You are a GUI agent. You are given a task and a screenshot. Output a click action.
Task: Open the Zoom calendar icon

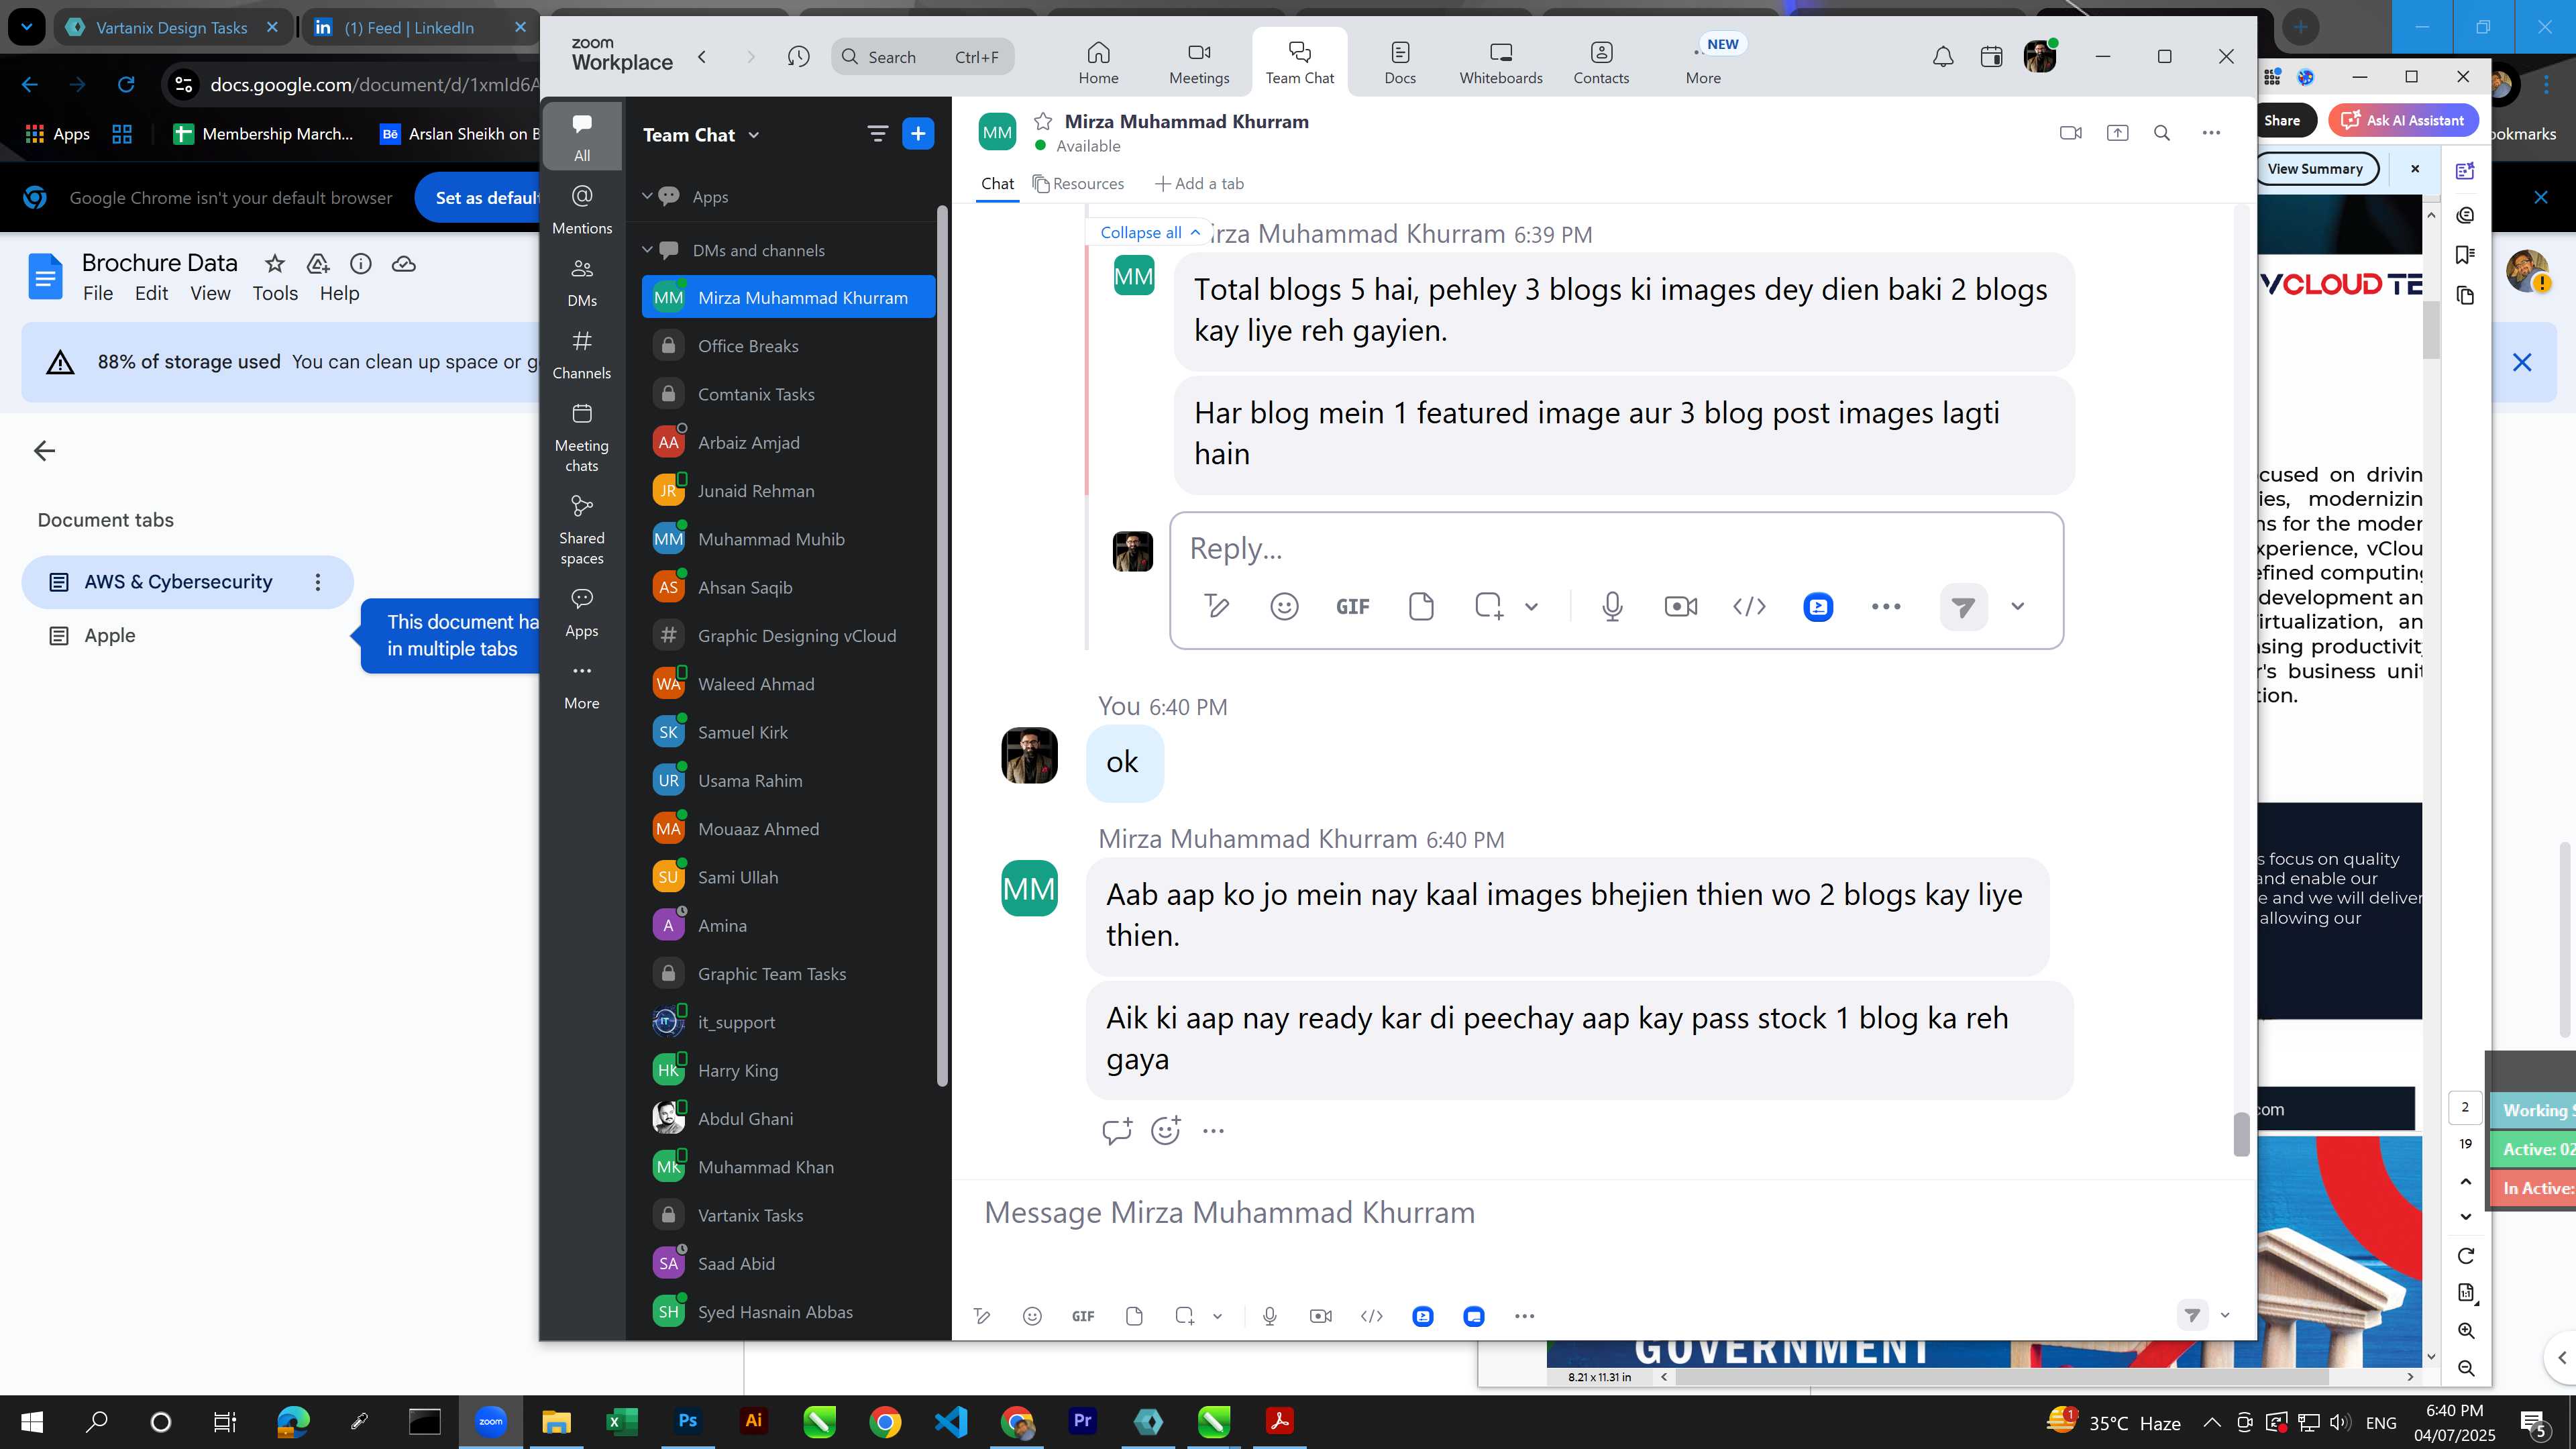1991,57
